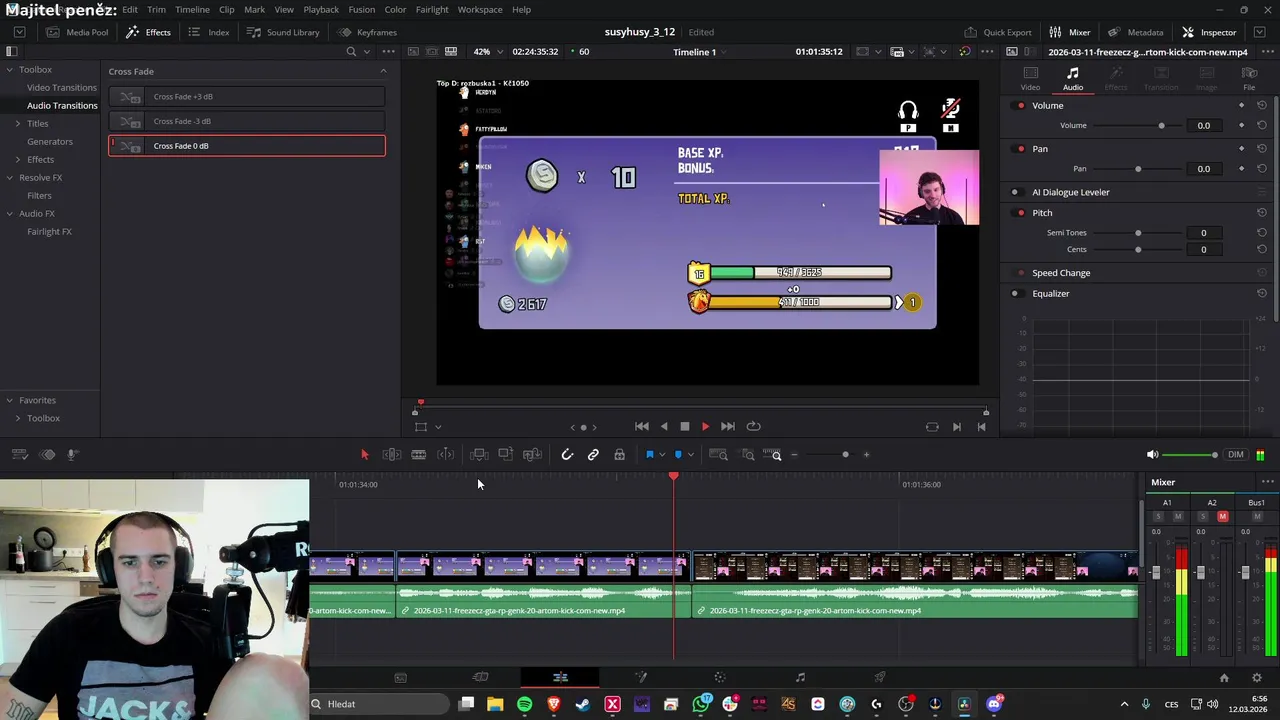1280x720 pixels.
Task: Open Project Settings gear icon
Action: (x=1257, y=678)
